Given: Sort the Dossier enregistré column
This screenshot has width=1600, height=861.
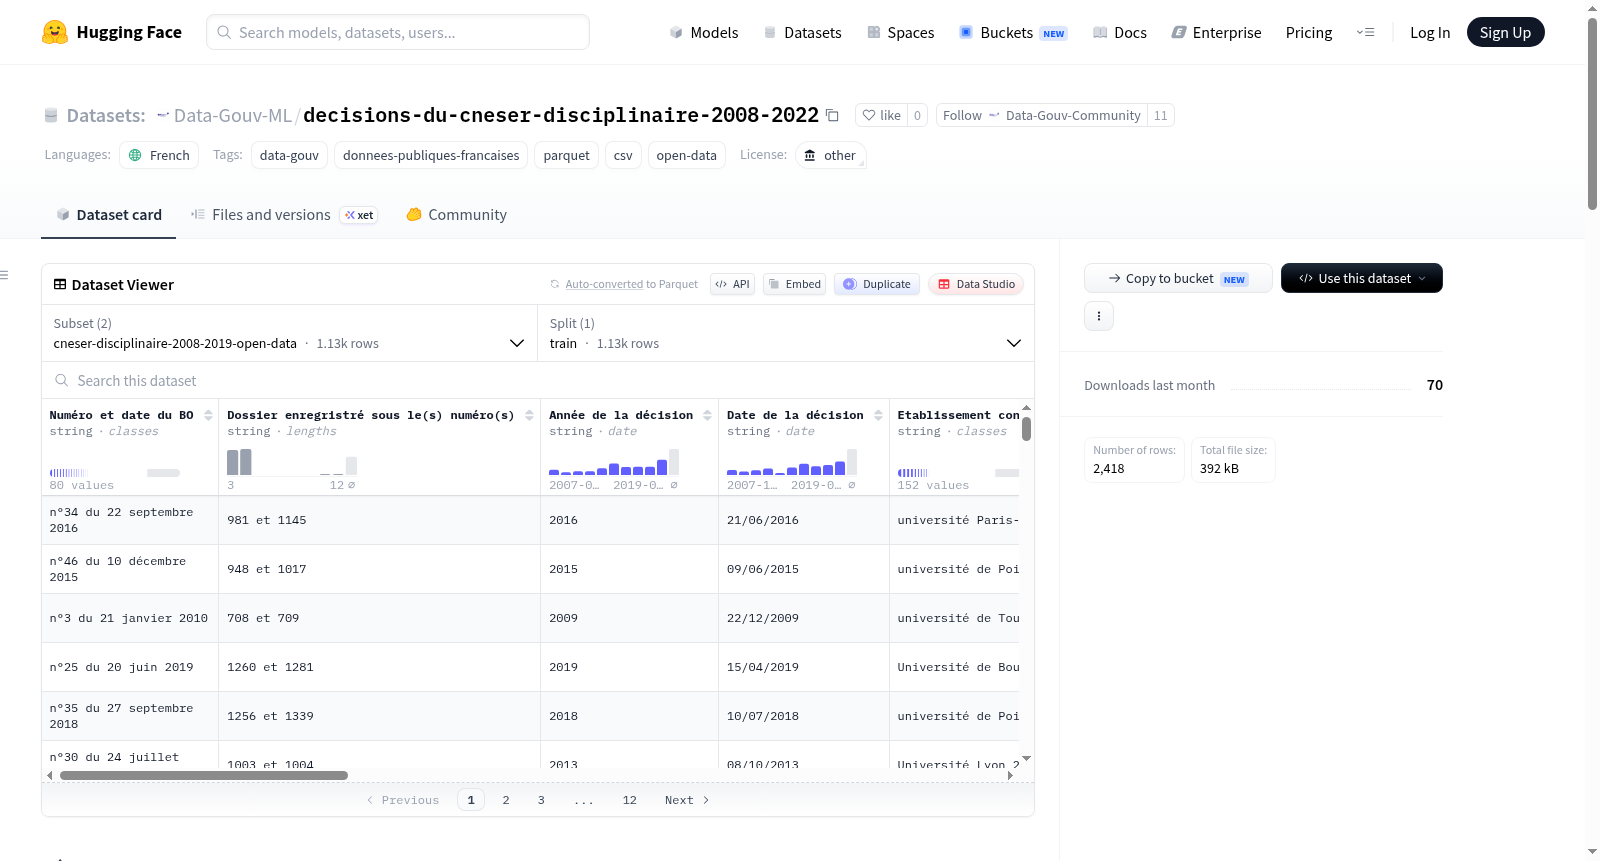Looking at the screenshot, I should 529,415.
